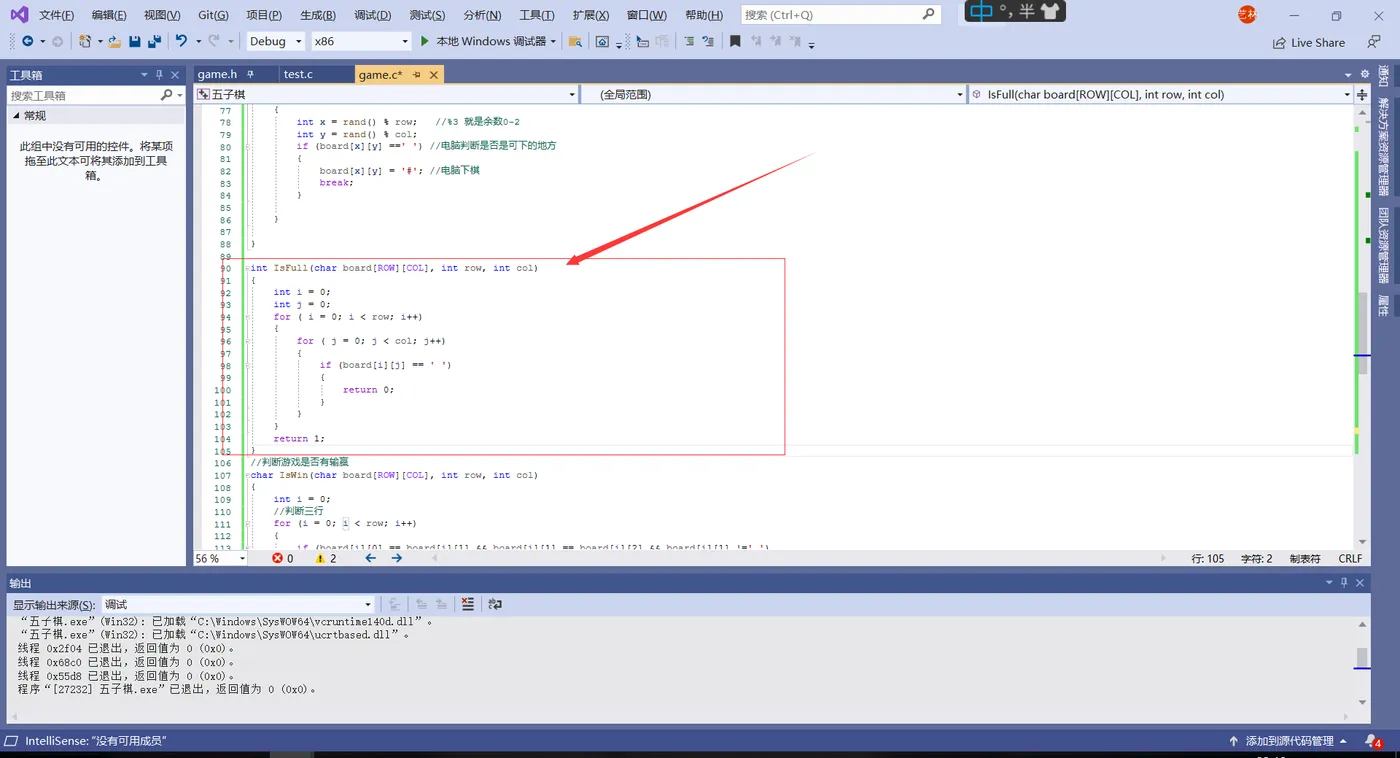Collapse the 常规 toolbox group
The image size is (1400, 758).
click(x=16, y=116)
